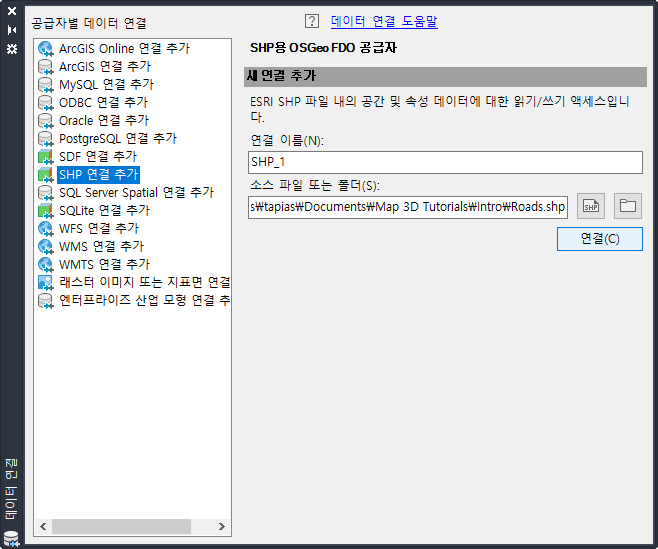Click the list scrollbar left arrow
The image size is (658, 549).
point(43,526)
